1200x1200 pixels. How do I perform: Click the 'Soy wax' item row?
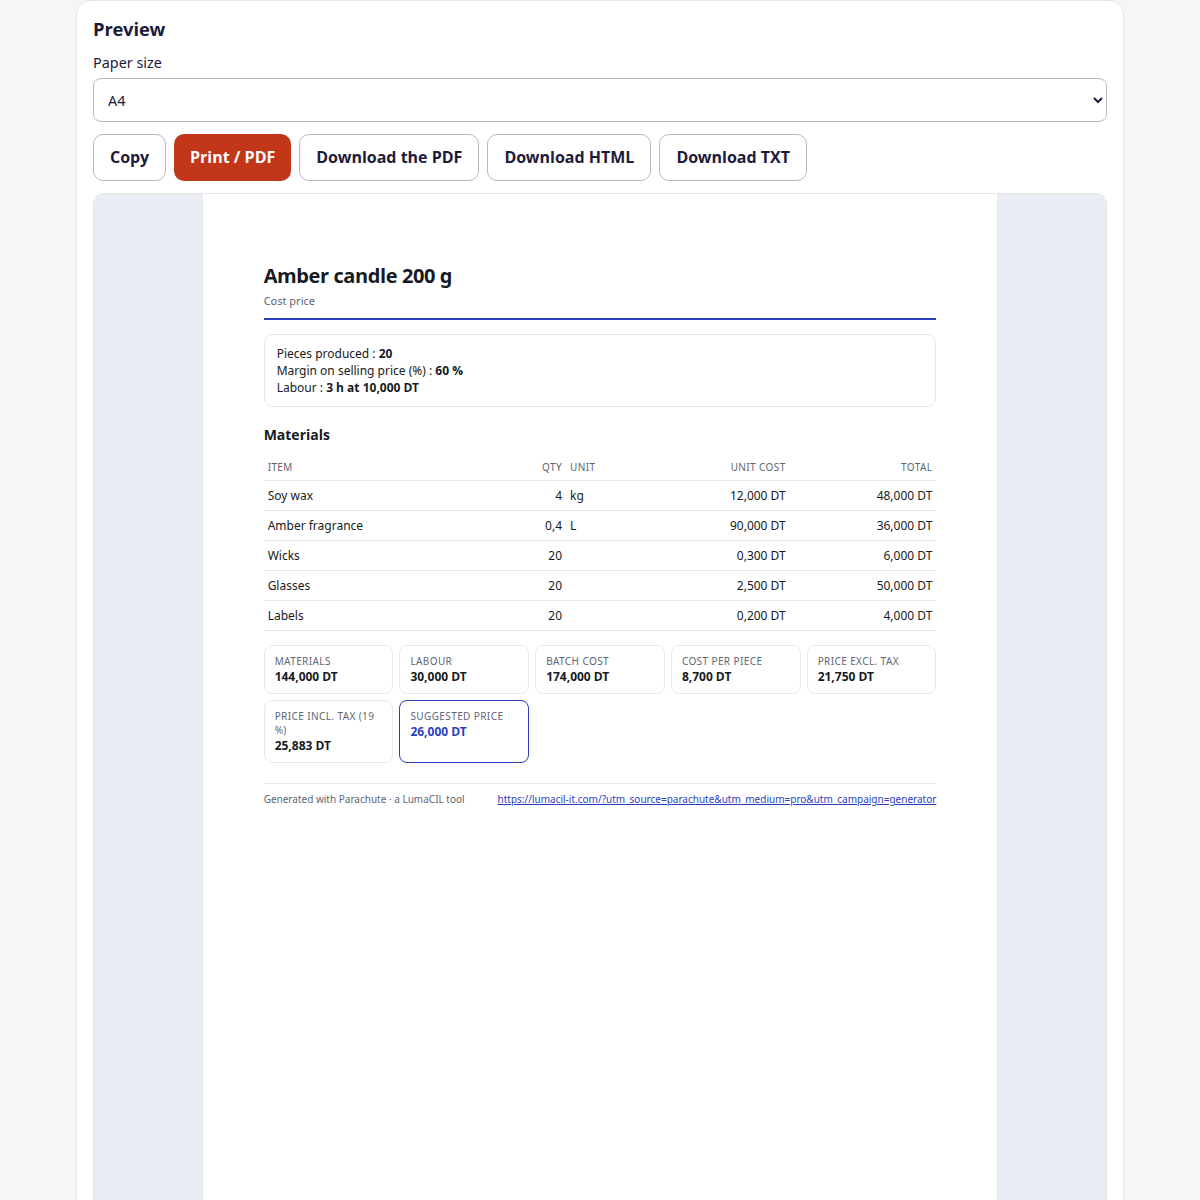(x=600, y=496)
